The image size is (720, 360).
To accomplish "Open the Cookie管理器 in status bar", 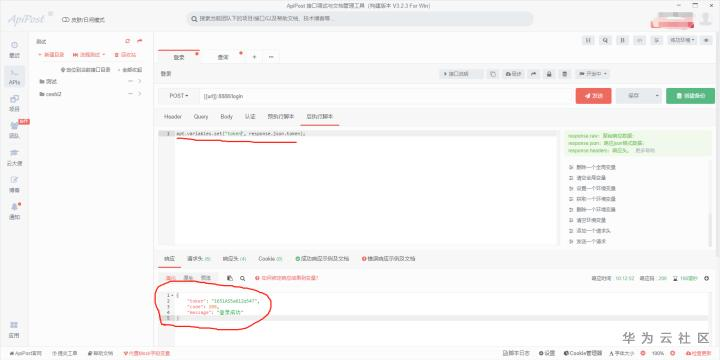I will (x=582, y=354).
